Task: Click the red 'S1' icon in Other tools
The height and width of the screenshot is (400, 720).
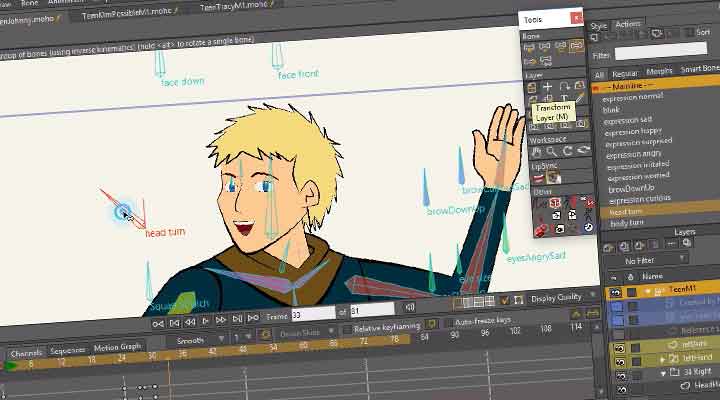Action: pyautogui.click(x=555, y=203)
